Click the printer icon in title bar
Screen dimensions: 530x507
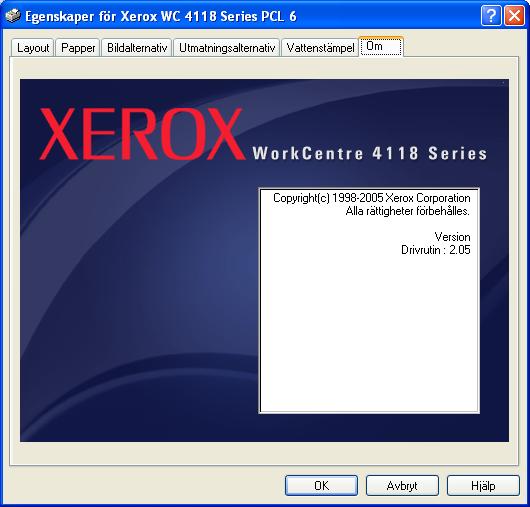click(x=13, y=16)
